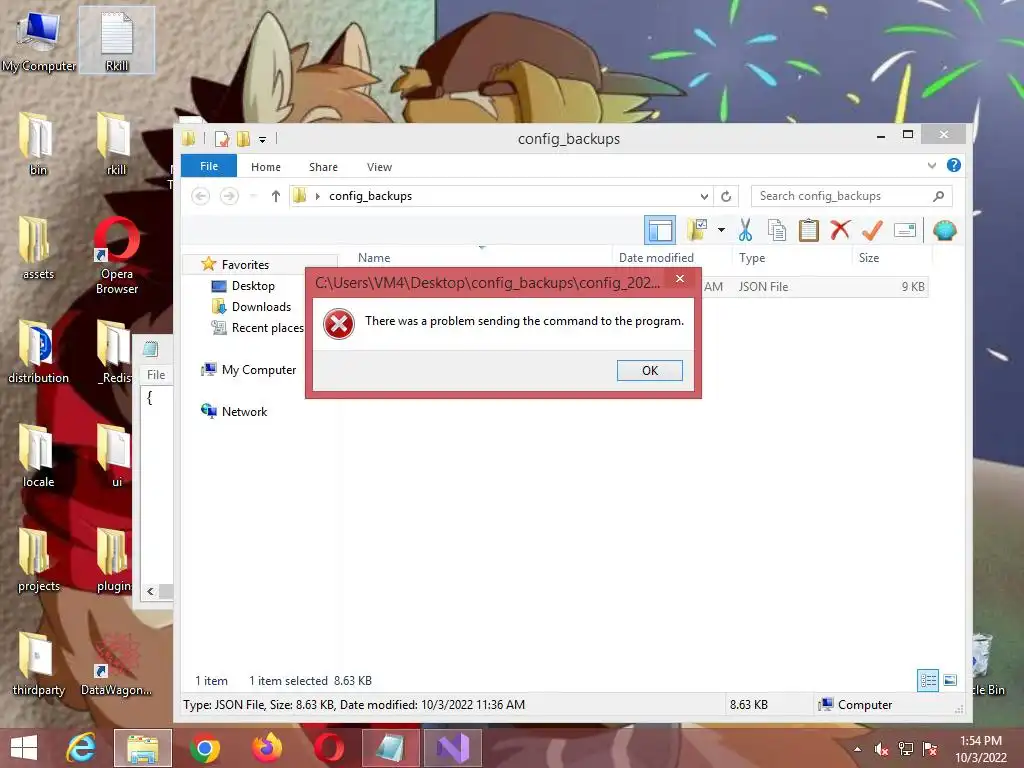Open the Windows Start button
This screenshot has height=768, width=1024.
click(24, 748)
